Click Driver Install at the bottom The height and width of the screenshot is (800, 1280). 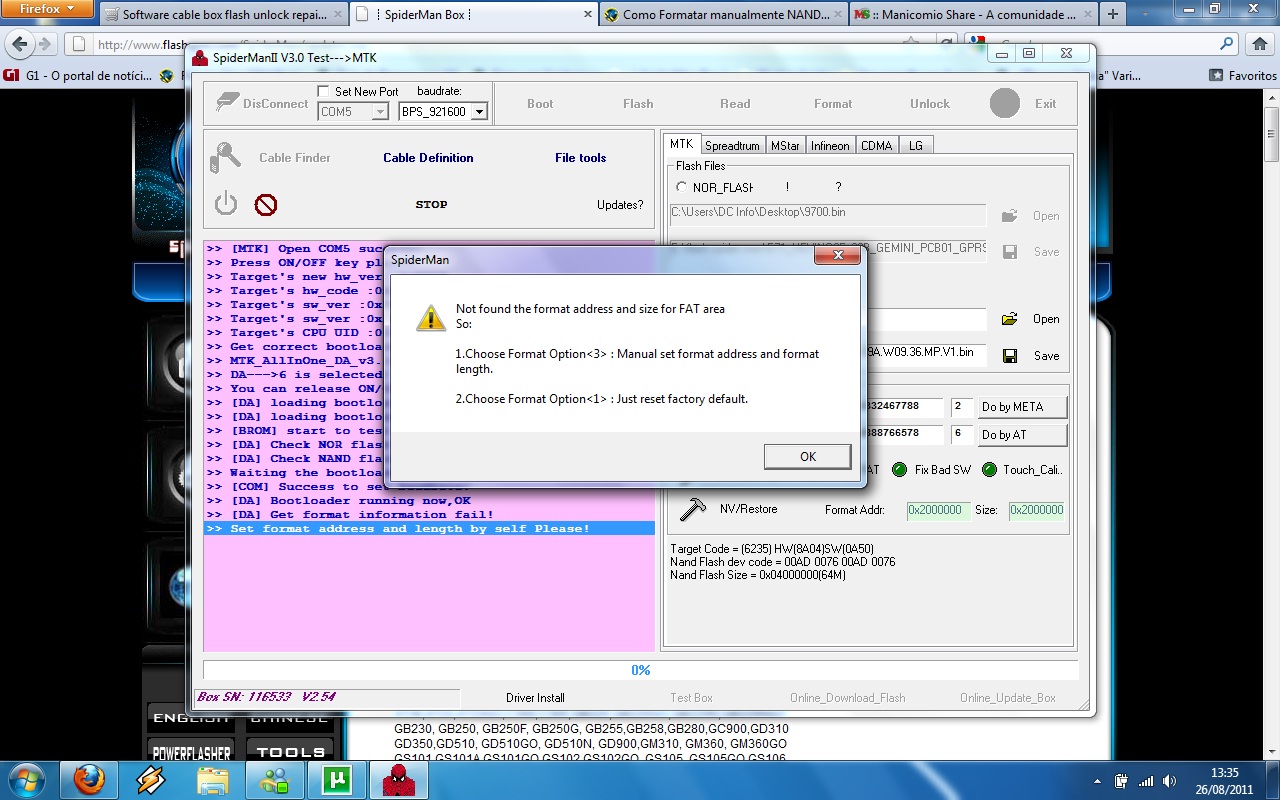point(535,698)
